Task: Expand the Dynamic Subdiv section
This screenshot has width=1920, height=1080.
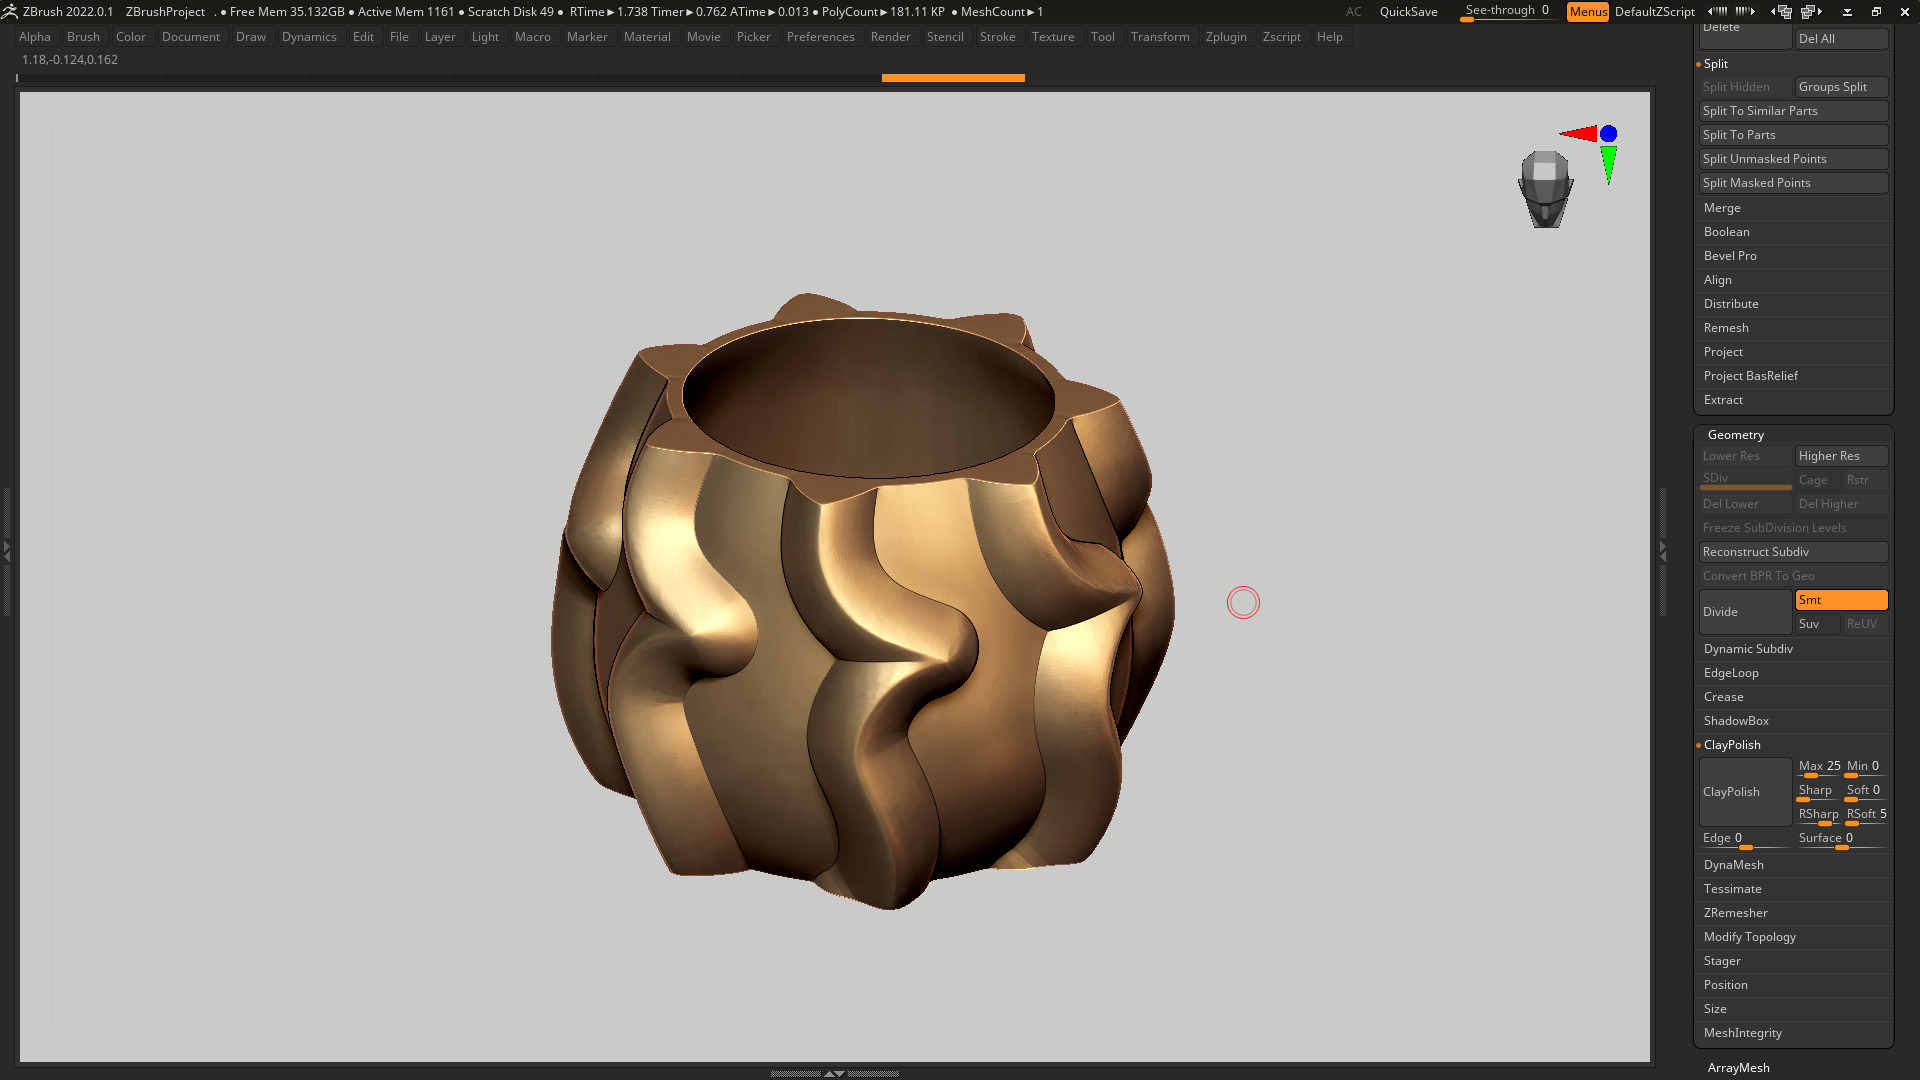Action: coord(1748,649)
